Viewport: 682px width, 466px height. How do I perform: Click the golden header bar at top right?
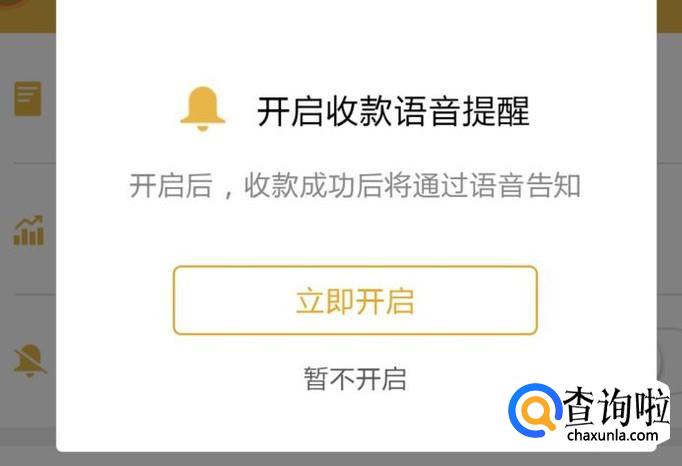[x=669, y=16]
